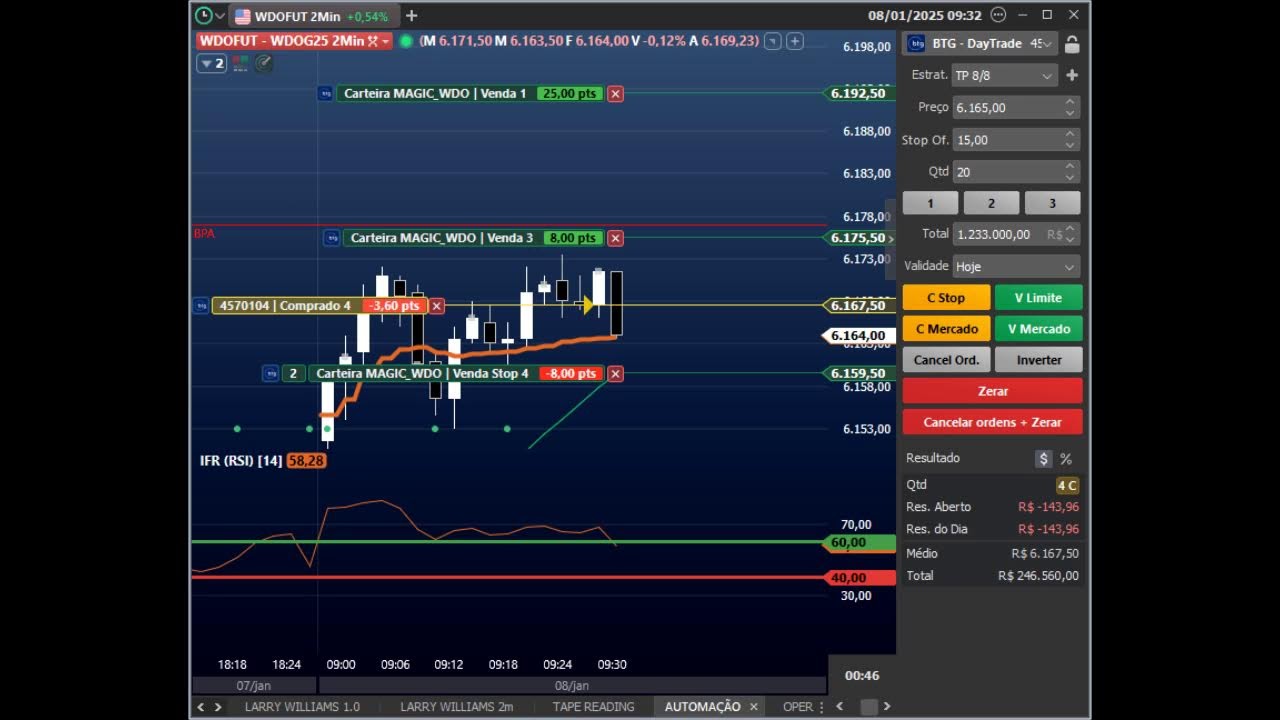
Task: Switch to the TAPE READING tab
Action: pos(593,707)
